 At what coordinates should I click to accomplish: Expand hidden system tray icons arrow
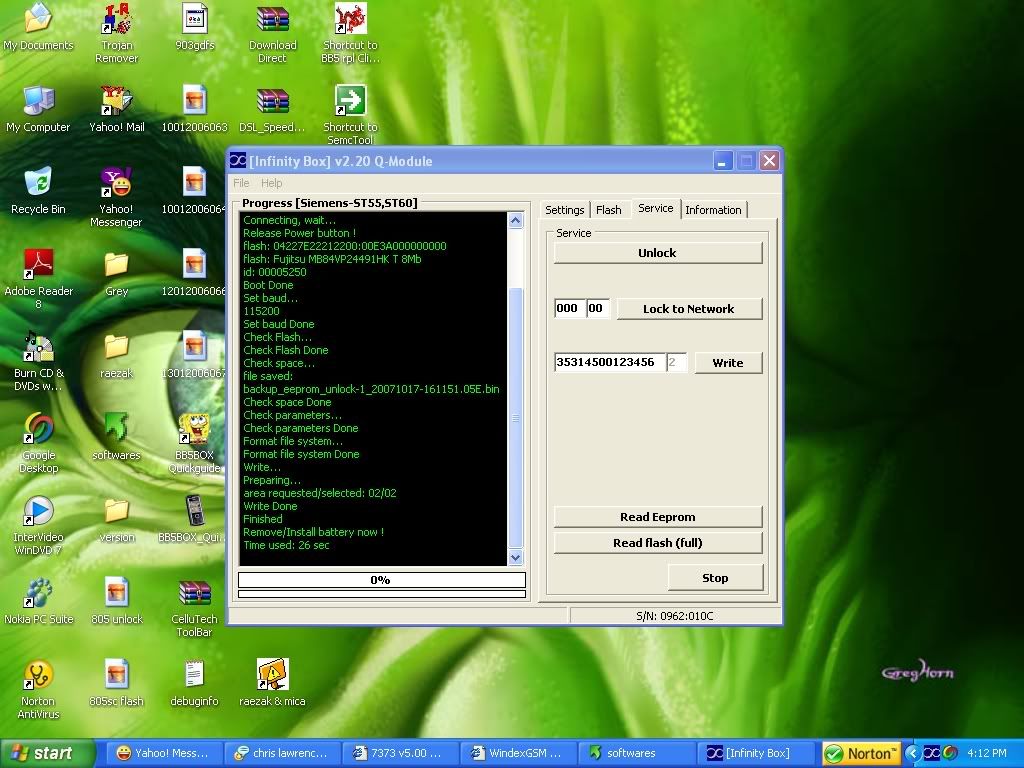click(x=912, y=753)
